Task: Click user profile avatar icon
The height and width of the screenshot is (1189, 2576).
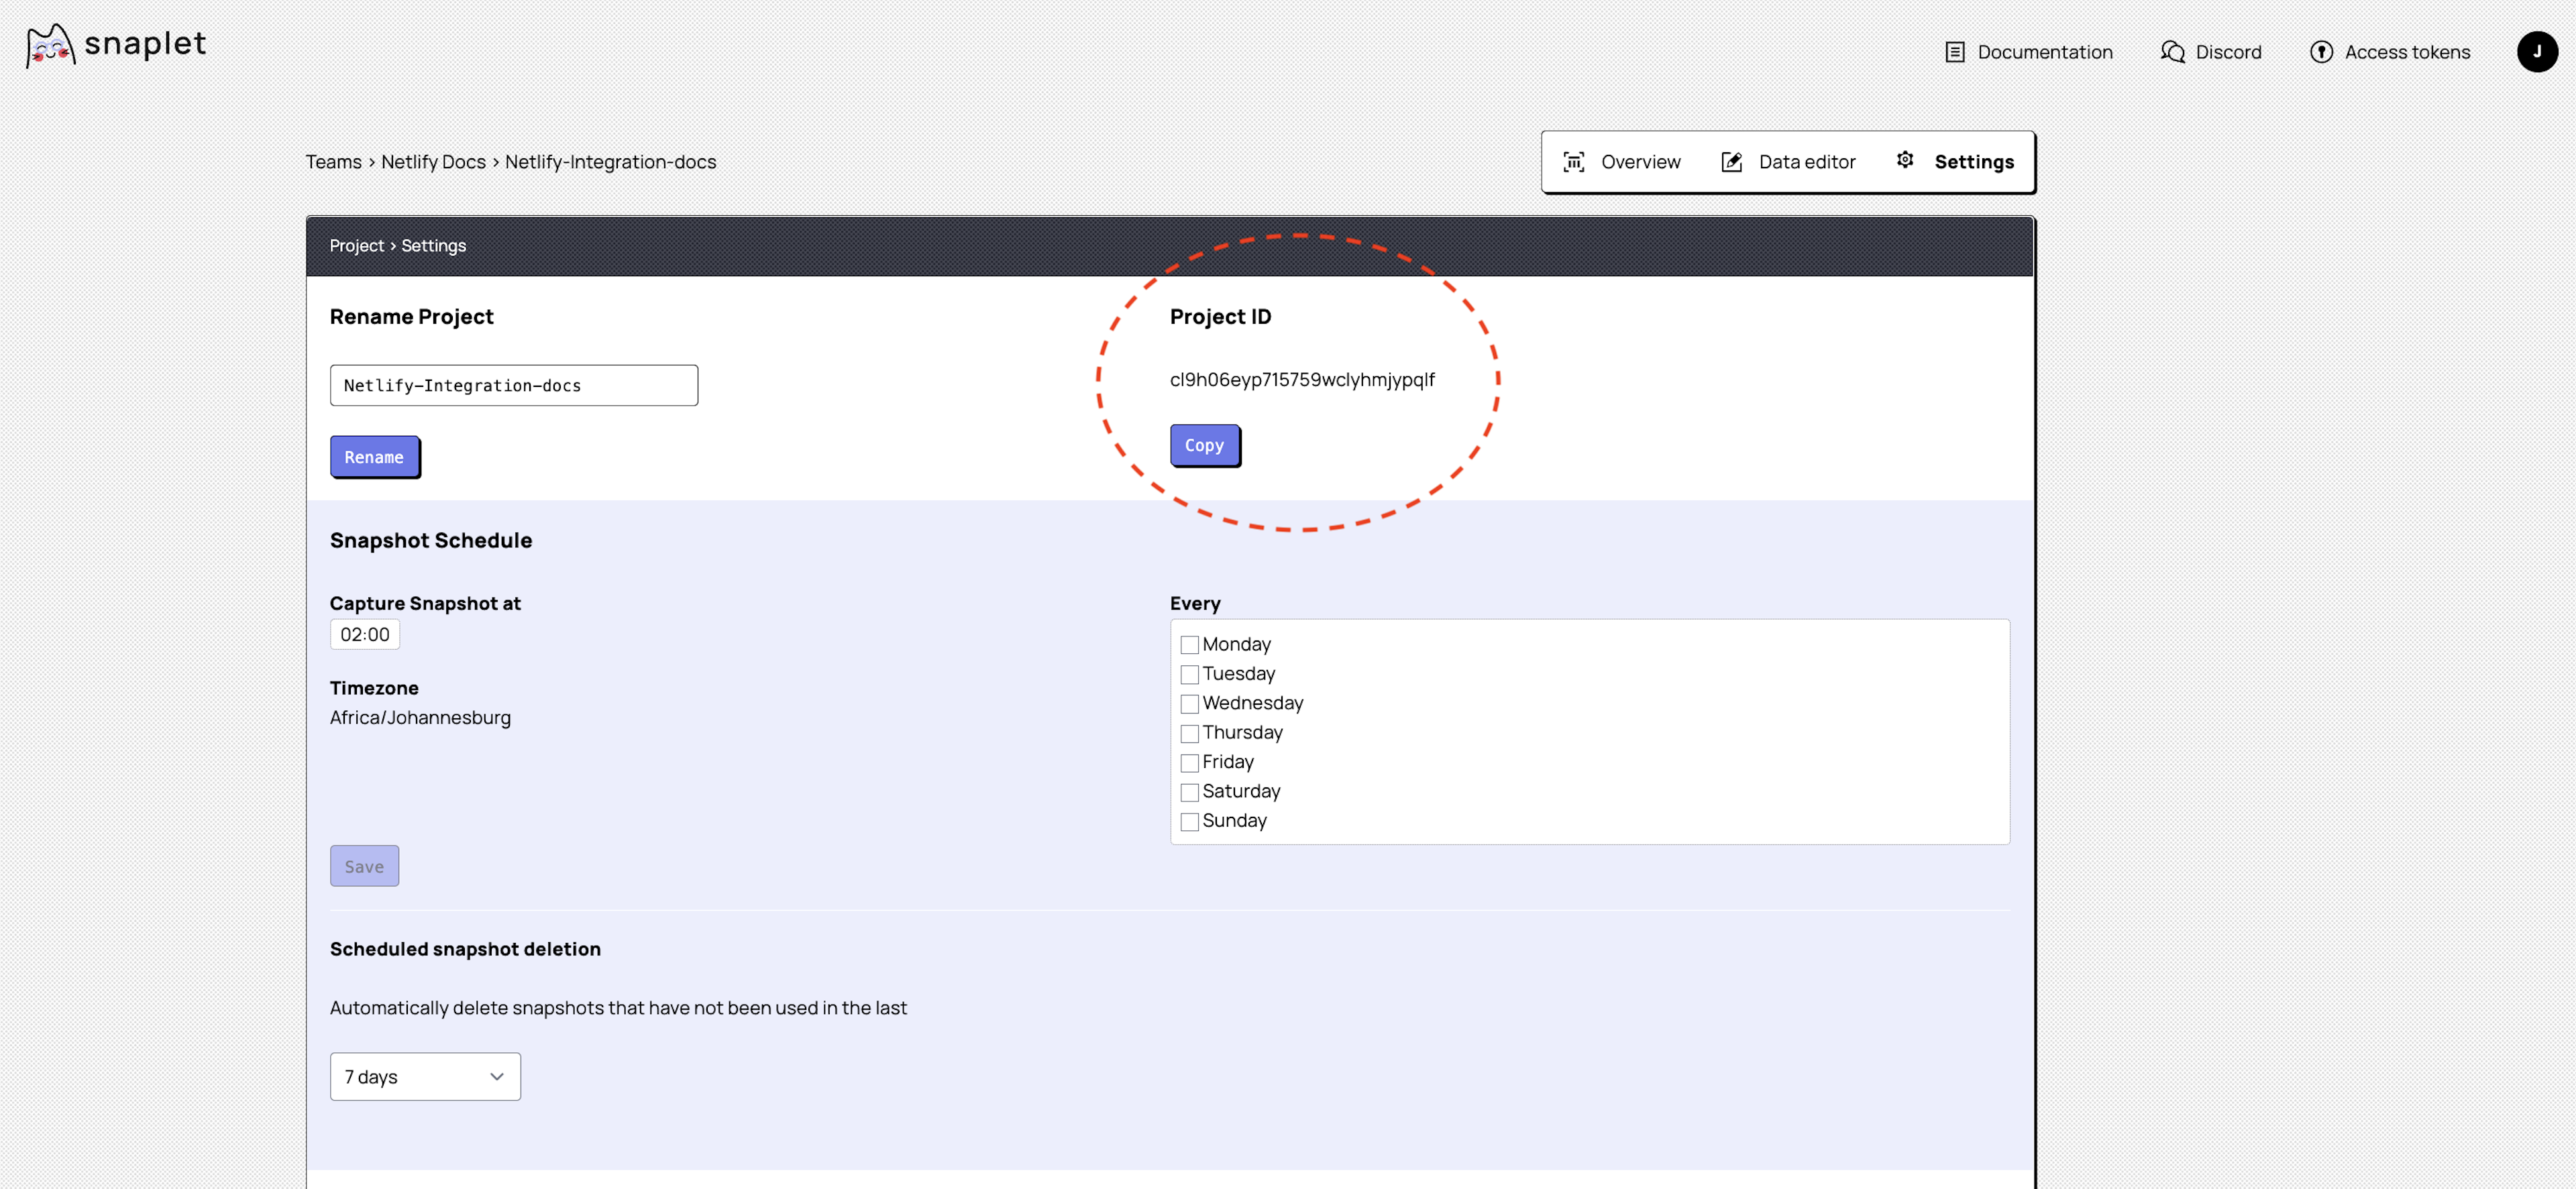Action: tap(2535, 51)
